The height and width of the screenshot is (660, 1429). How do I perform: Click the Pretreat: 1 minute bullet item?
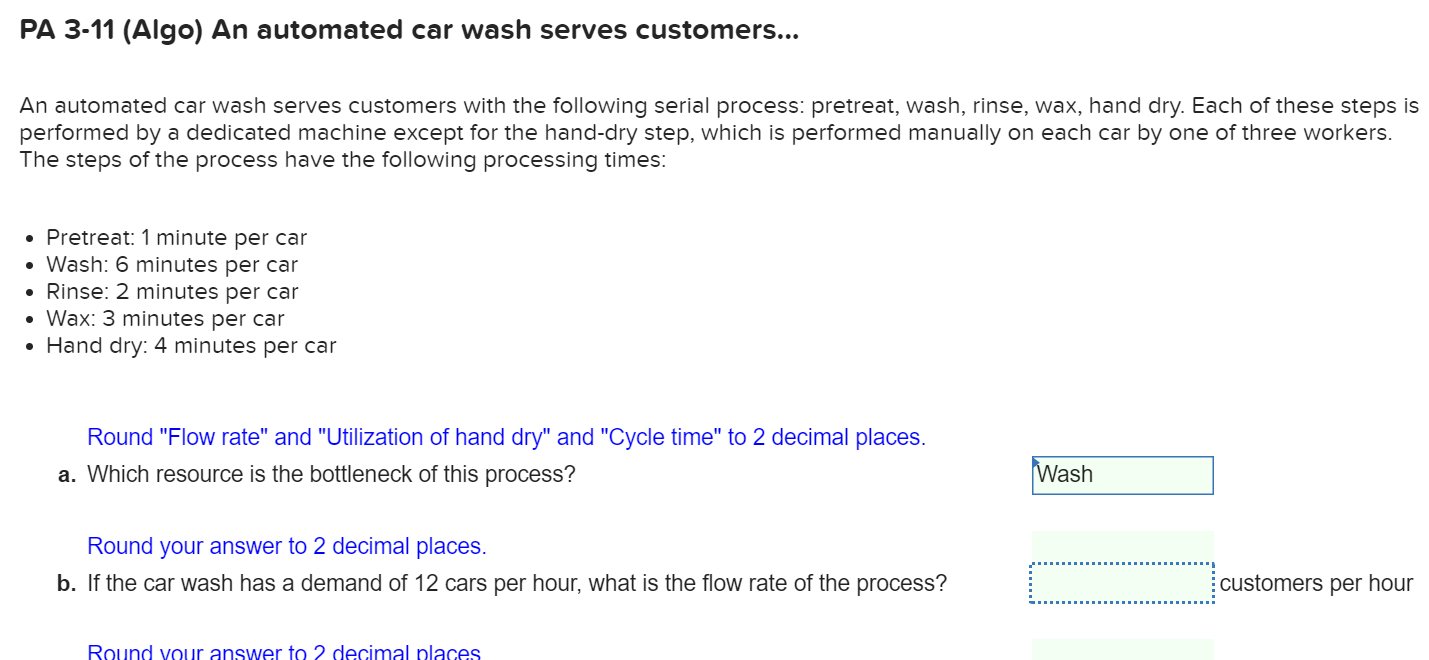(175, 237)
